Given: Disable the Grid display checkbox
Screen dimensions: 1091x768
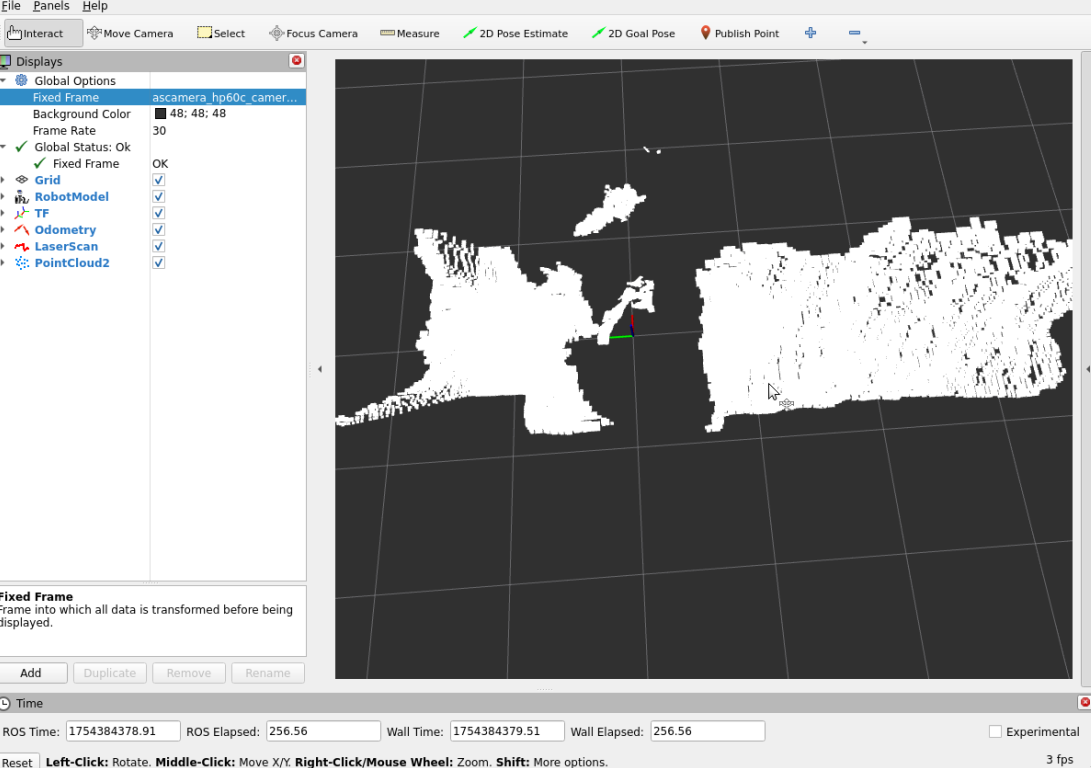Looking at the screenshot, I should (158, 180).
